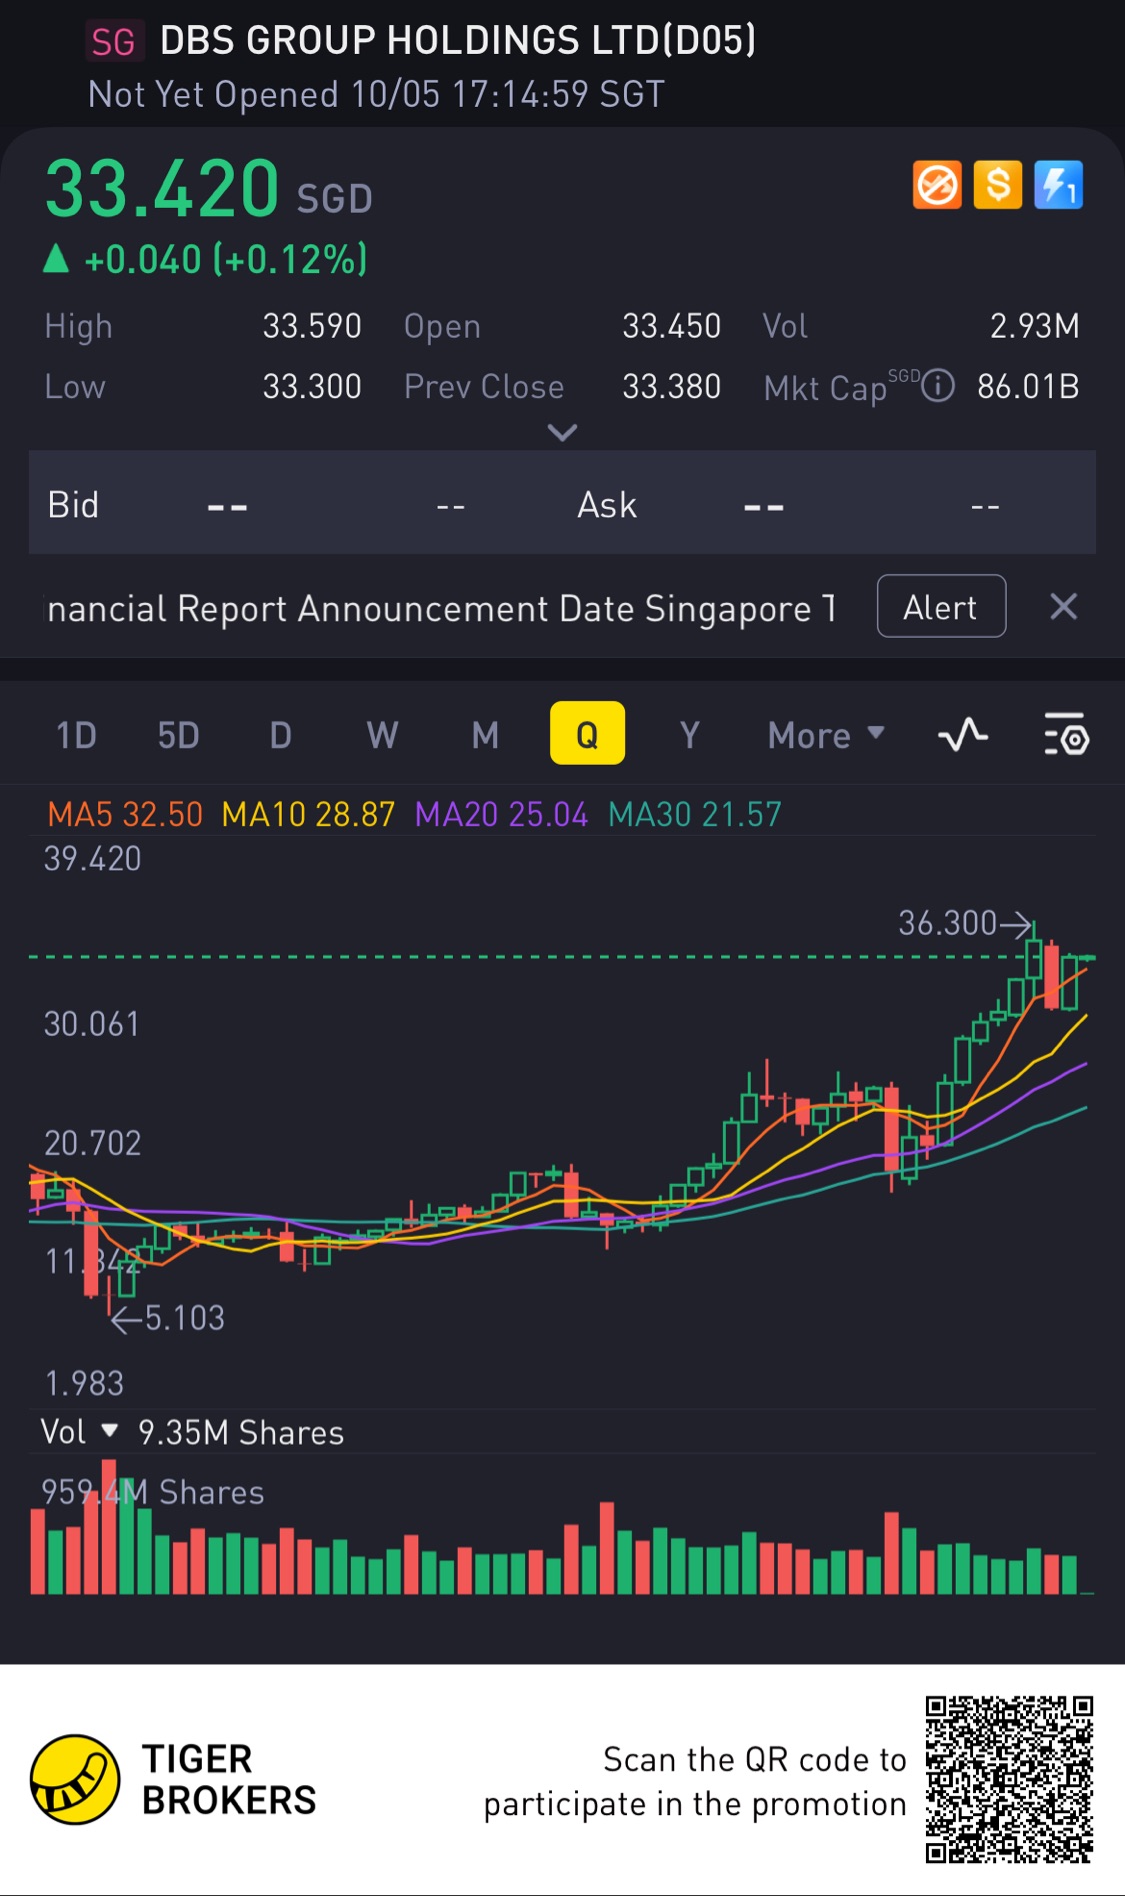Select the W weekly chart tab
Image resolution: width=1125 pixels, height=1896 pixels.
click(383, 735)
